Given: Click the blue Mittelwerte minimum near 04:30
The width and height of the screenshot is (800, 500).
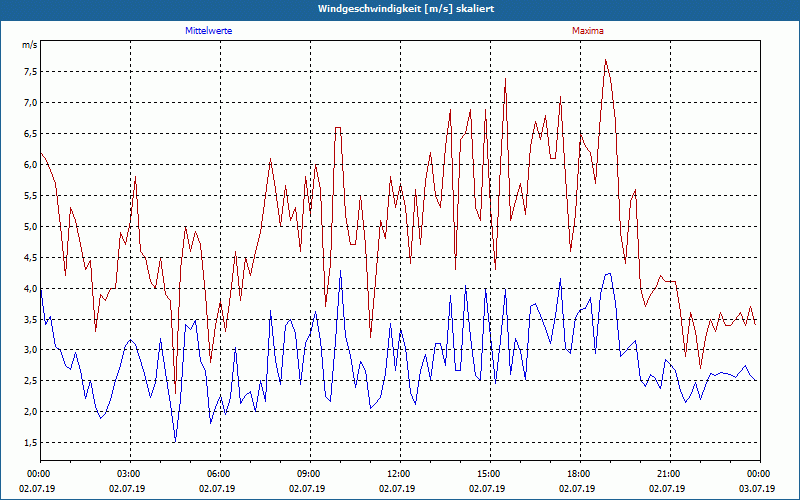Looking at the screenshot, I should coord(175,441).
